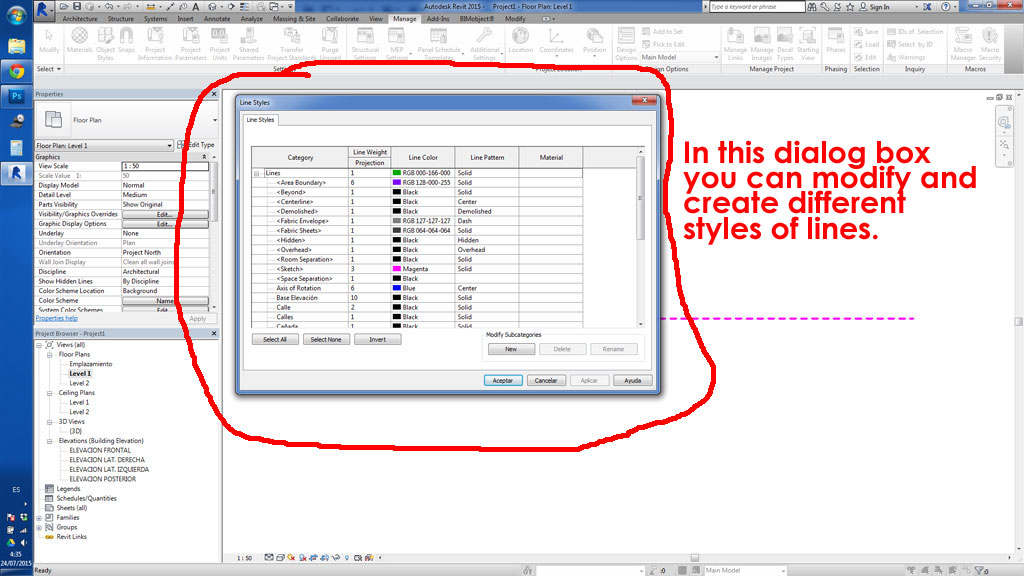
Task: Open the Collaborate menu tab
Action: pyautogui.click(x=342, y=18)
